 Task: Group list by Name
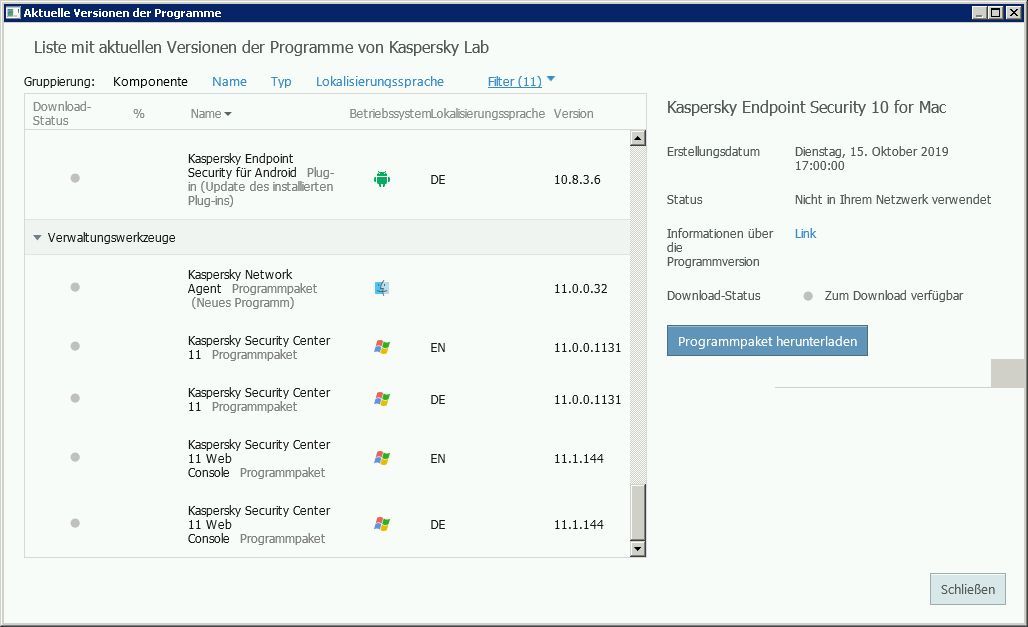229,82
